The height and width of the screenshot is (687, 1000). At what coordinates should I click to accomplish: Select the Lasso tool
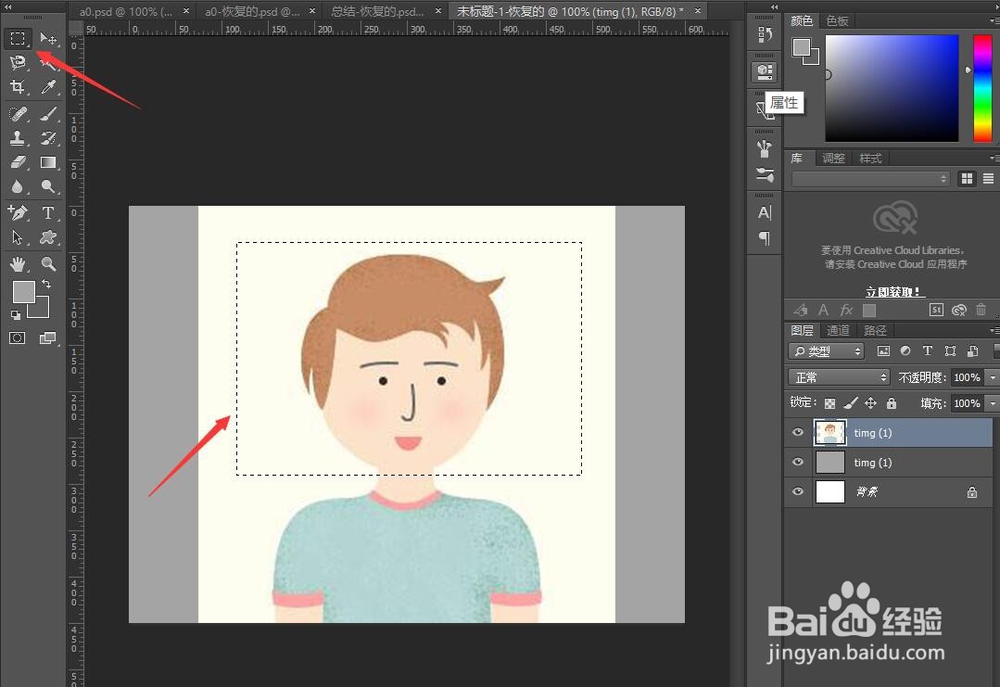coord(17,62)
